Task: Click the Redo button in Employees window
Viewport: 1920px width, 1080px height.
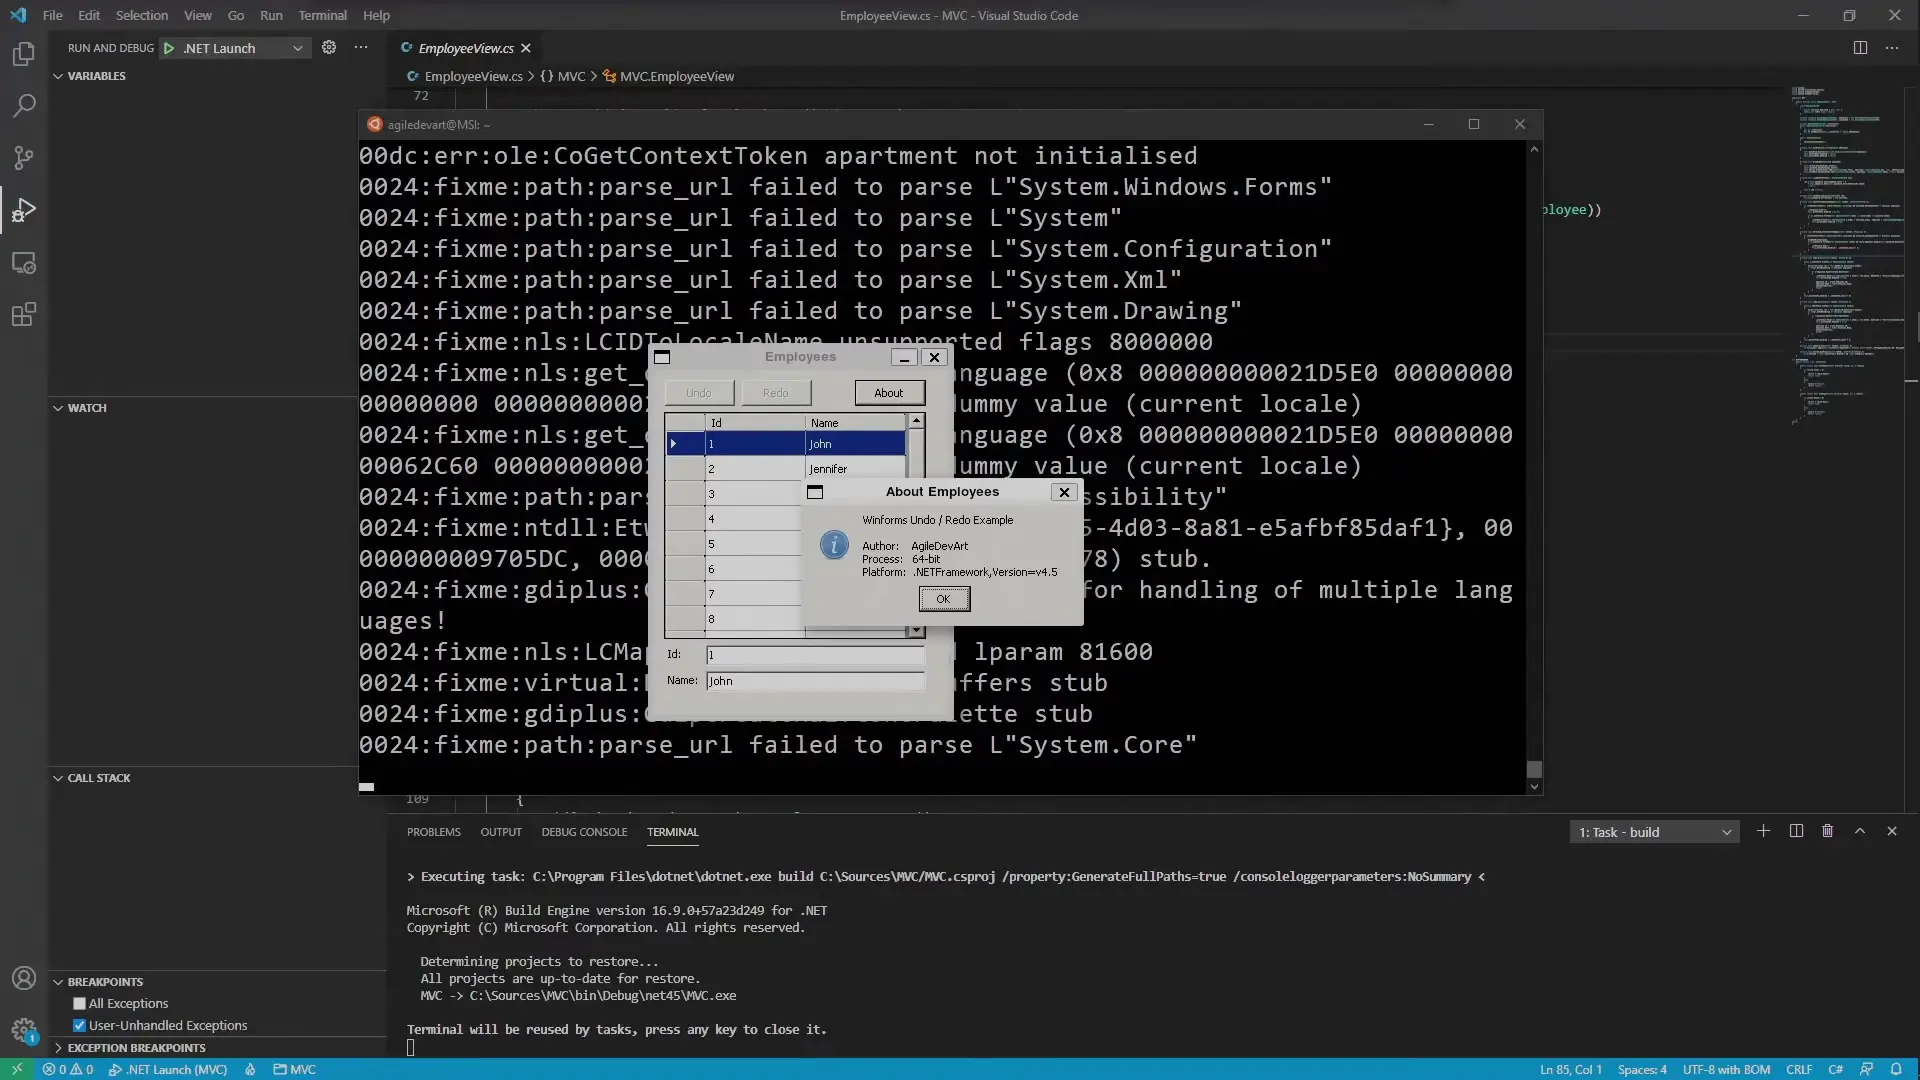Action: tap(776, 393)
